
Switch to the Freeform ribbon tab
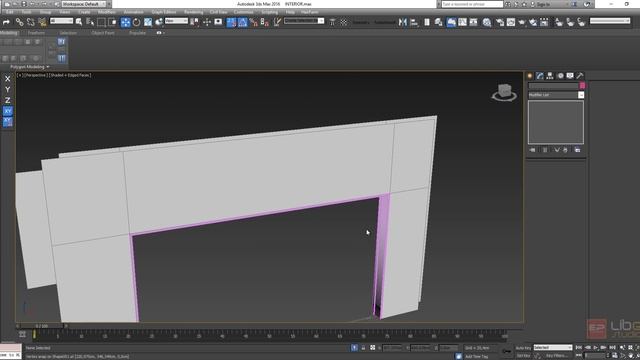click(x=36, y=33)
